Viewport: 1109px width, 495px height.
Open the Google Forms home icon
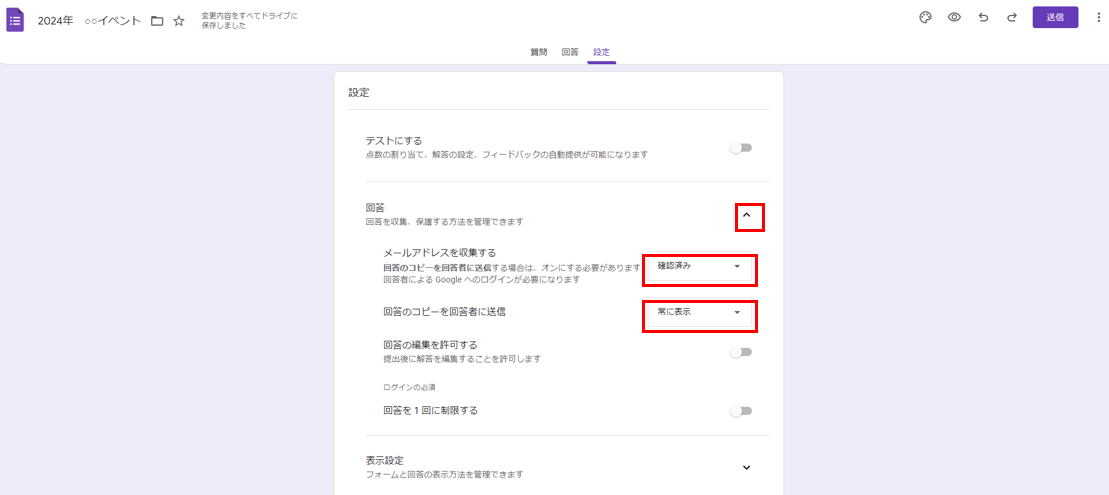click(x=16, y=20)
